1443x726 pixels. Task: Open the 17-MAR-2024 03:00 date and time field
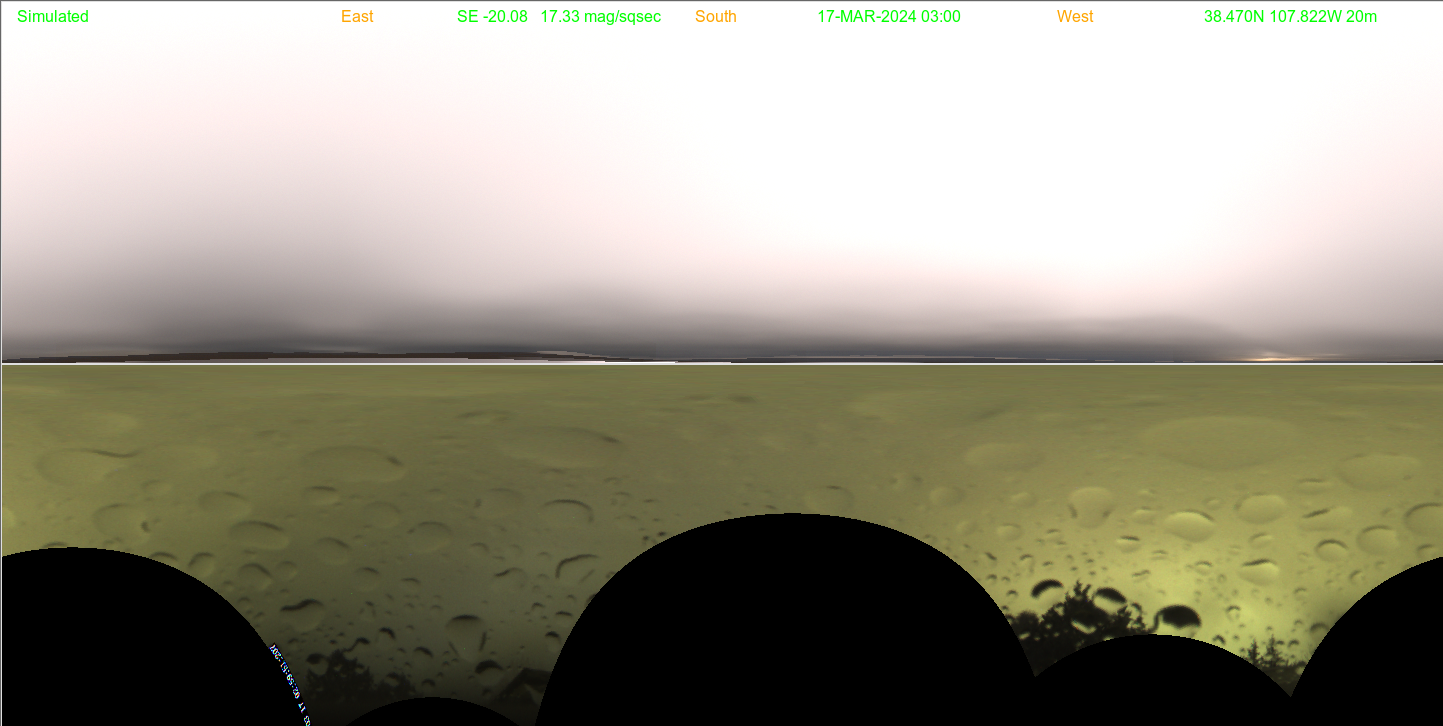[889, 17]
